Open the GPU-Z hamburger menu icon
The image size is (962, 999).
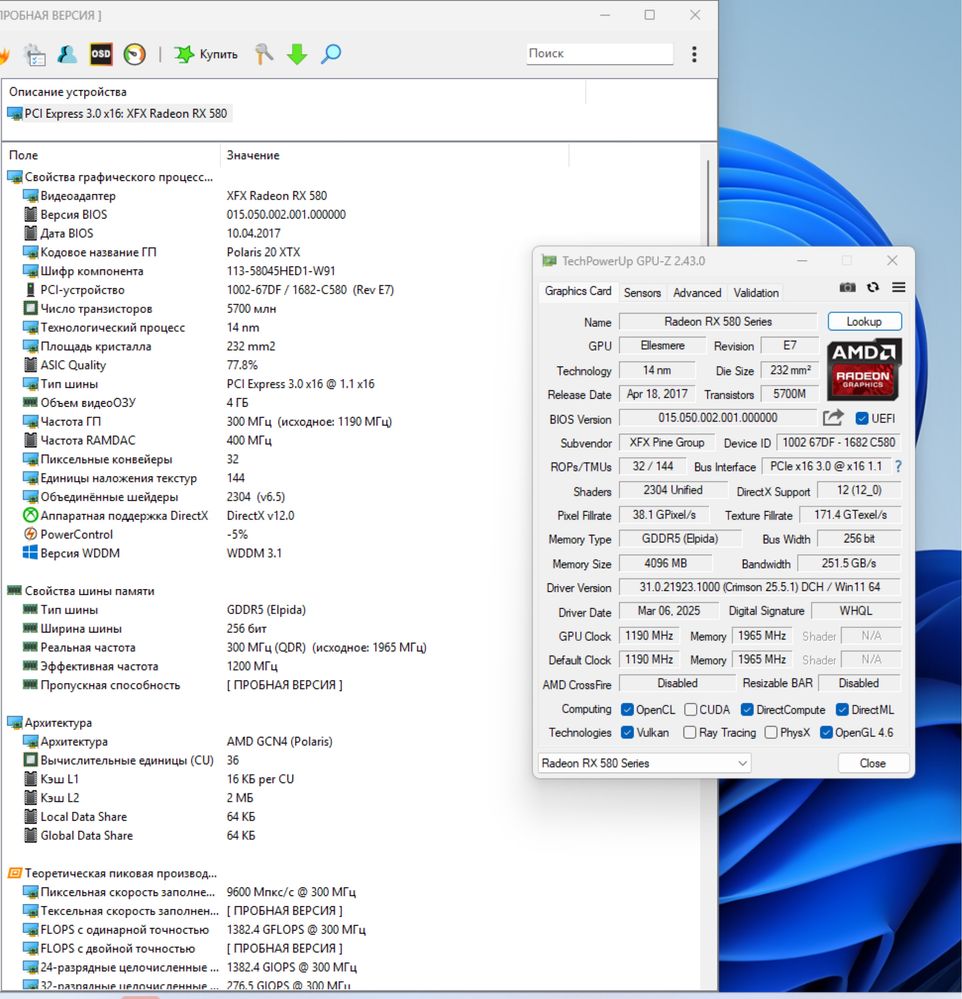pyautogui.click(x=898, y=287)
